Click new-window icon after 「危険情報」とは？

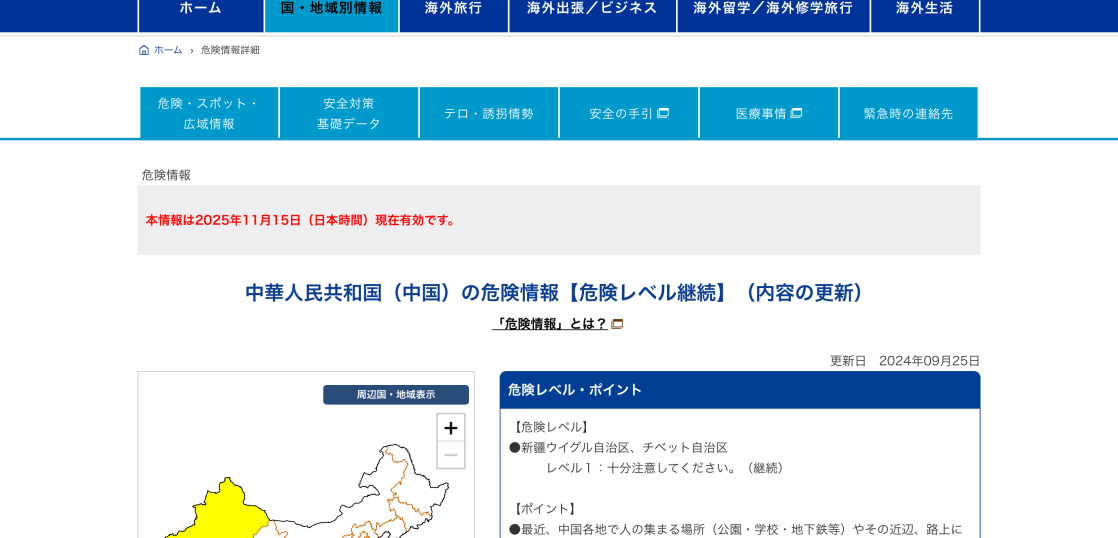(x=617, y=324)
